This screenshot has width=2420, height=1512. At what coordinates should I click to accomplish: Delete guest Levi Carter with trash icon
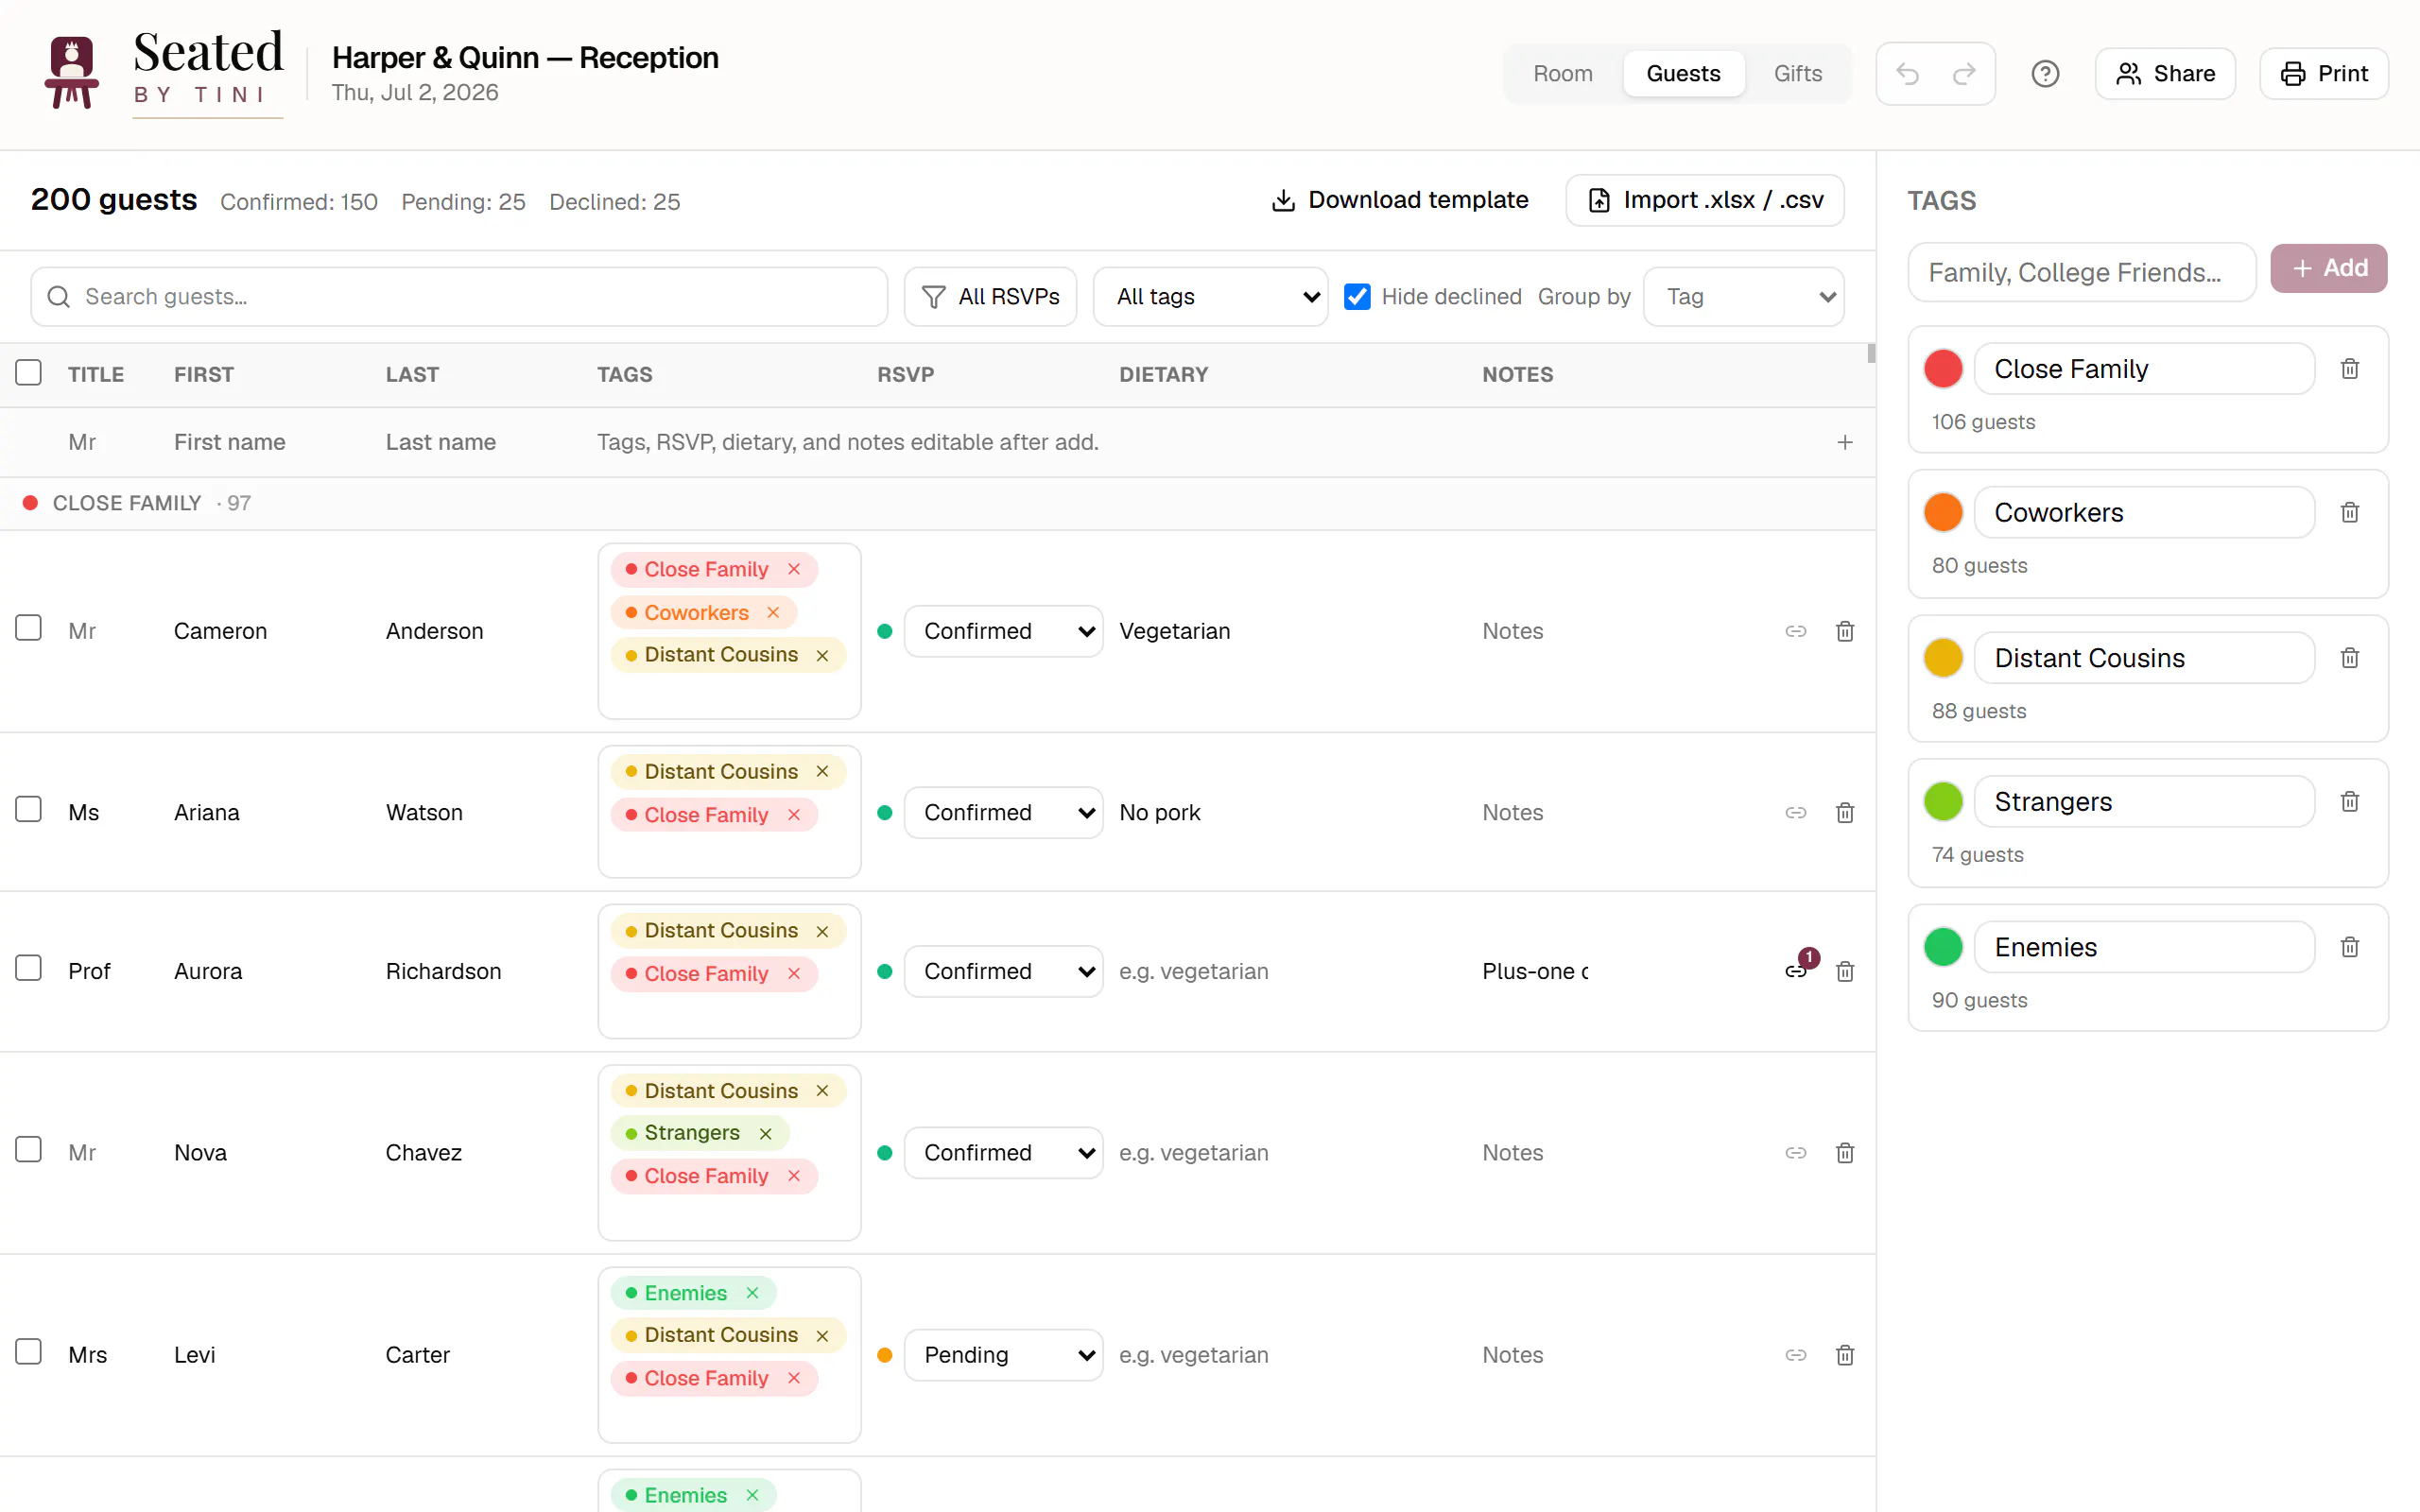click(1845, 1355)
